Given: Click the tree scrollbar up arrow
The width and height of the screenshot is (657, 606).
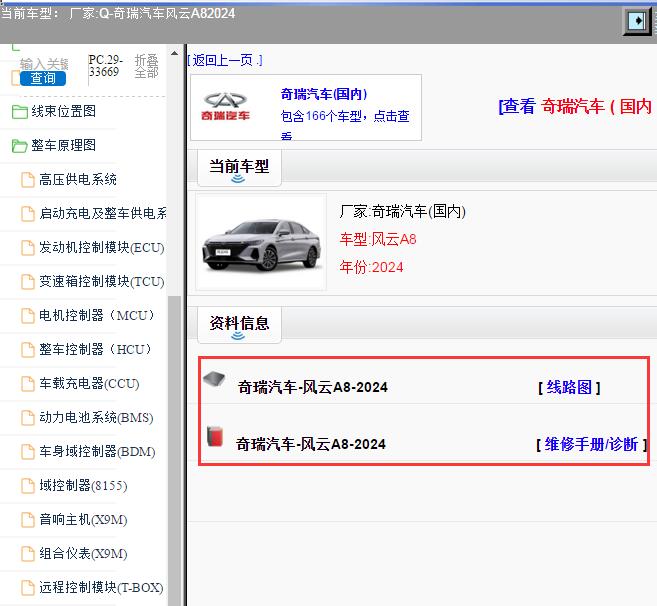Looking at the screenshot, I should tap(174, 53).
